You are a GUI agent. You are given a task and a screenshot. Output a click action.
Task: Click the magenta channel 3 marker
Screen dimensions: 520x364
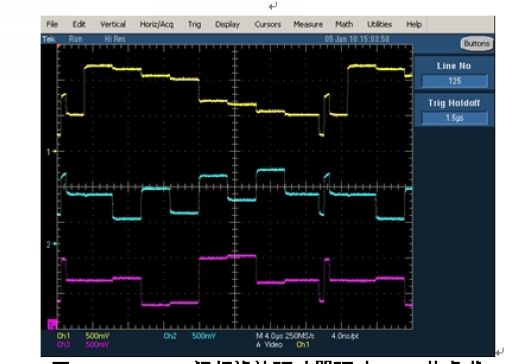coord(52,324)
